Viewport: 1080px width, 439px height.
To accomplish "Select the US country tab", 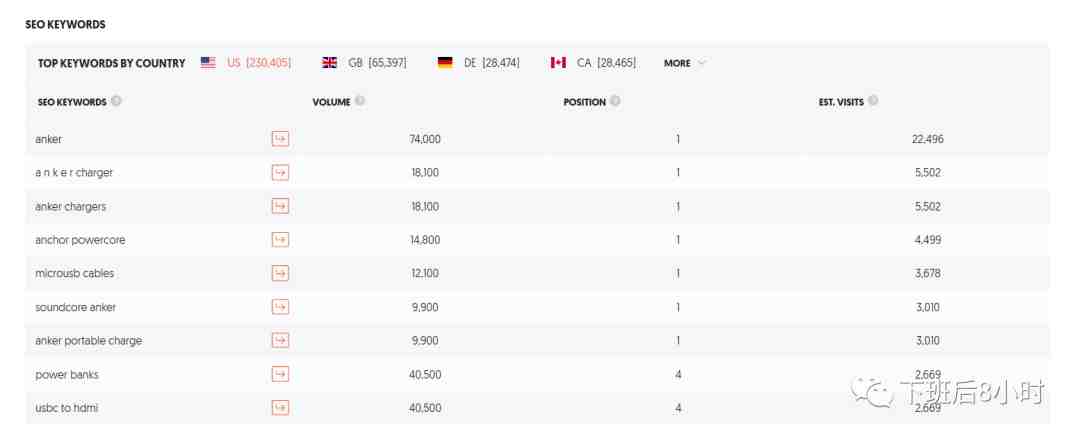I will (x=246, y=63).
